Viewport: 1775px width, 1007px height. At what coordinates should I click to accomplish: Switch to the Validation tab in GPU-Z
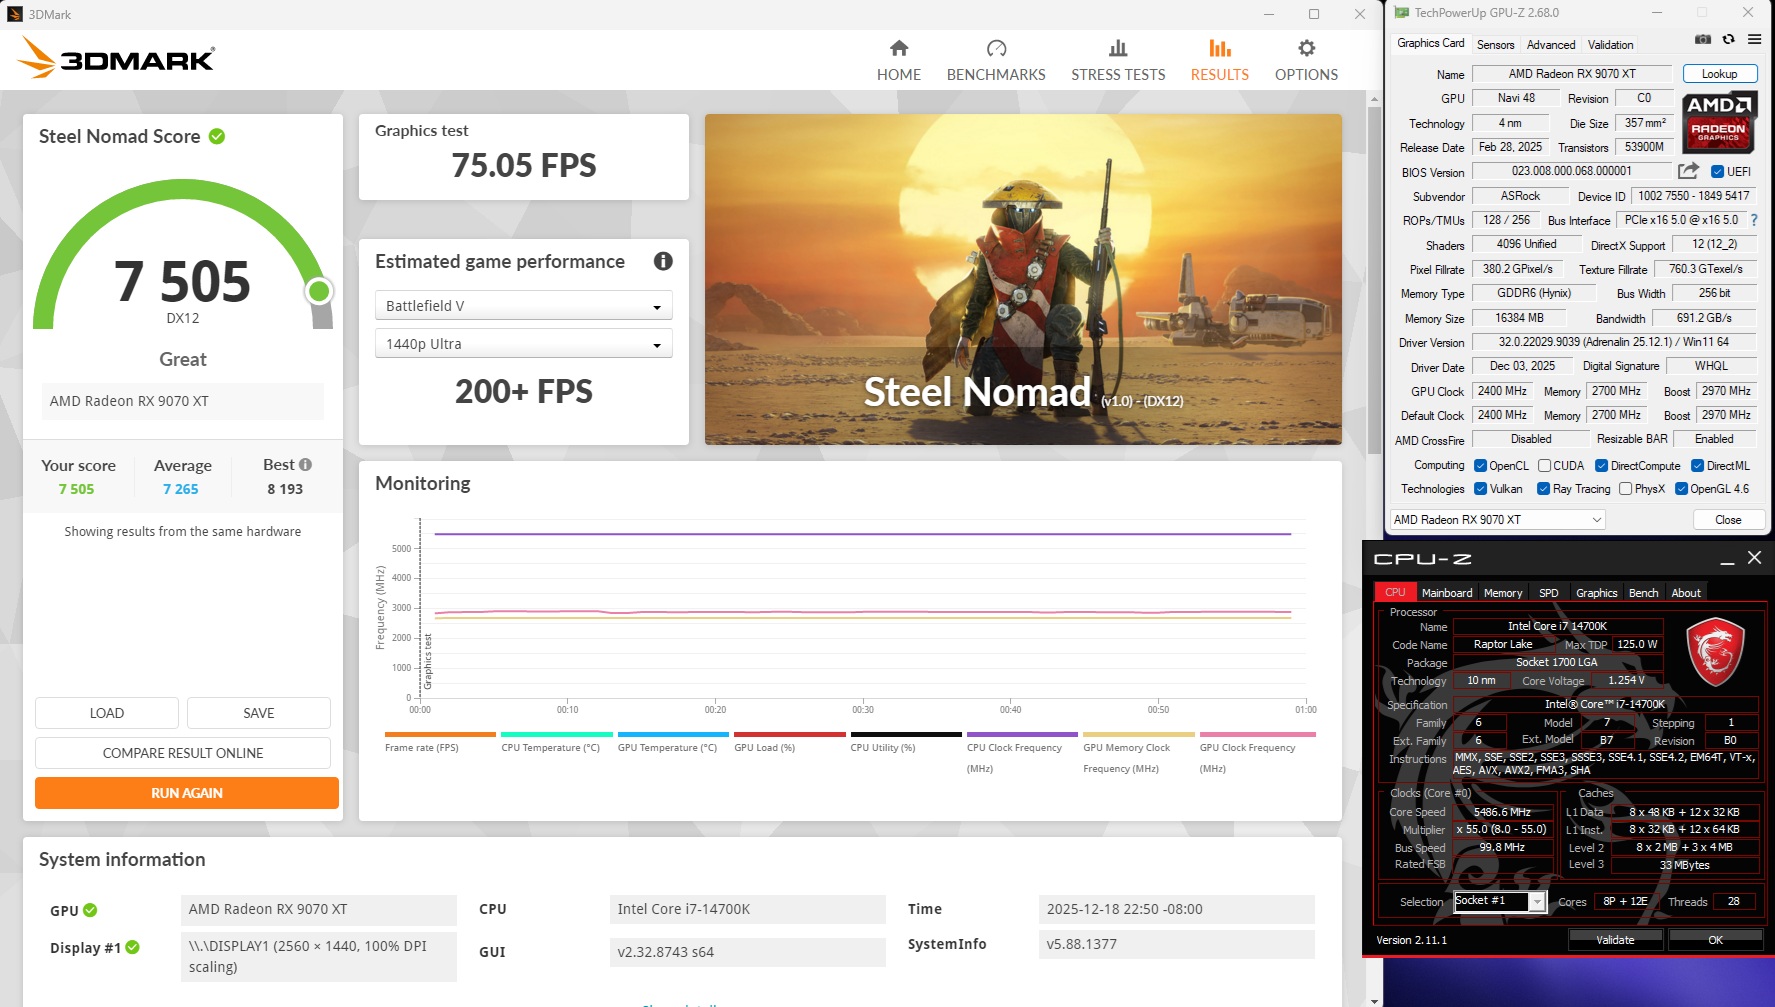point(1610,45)
